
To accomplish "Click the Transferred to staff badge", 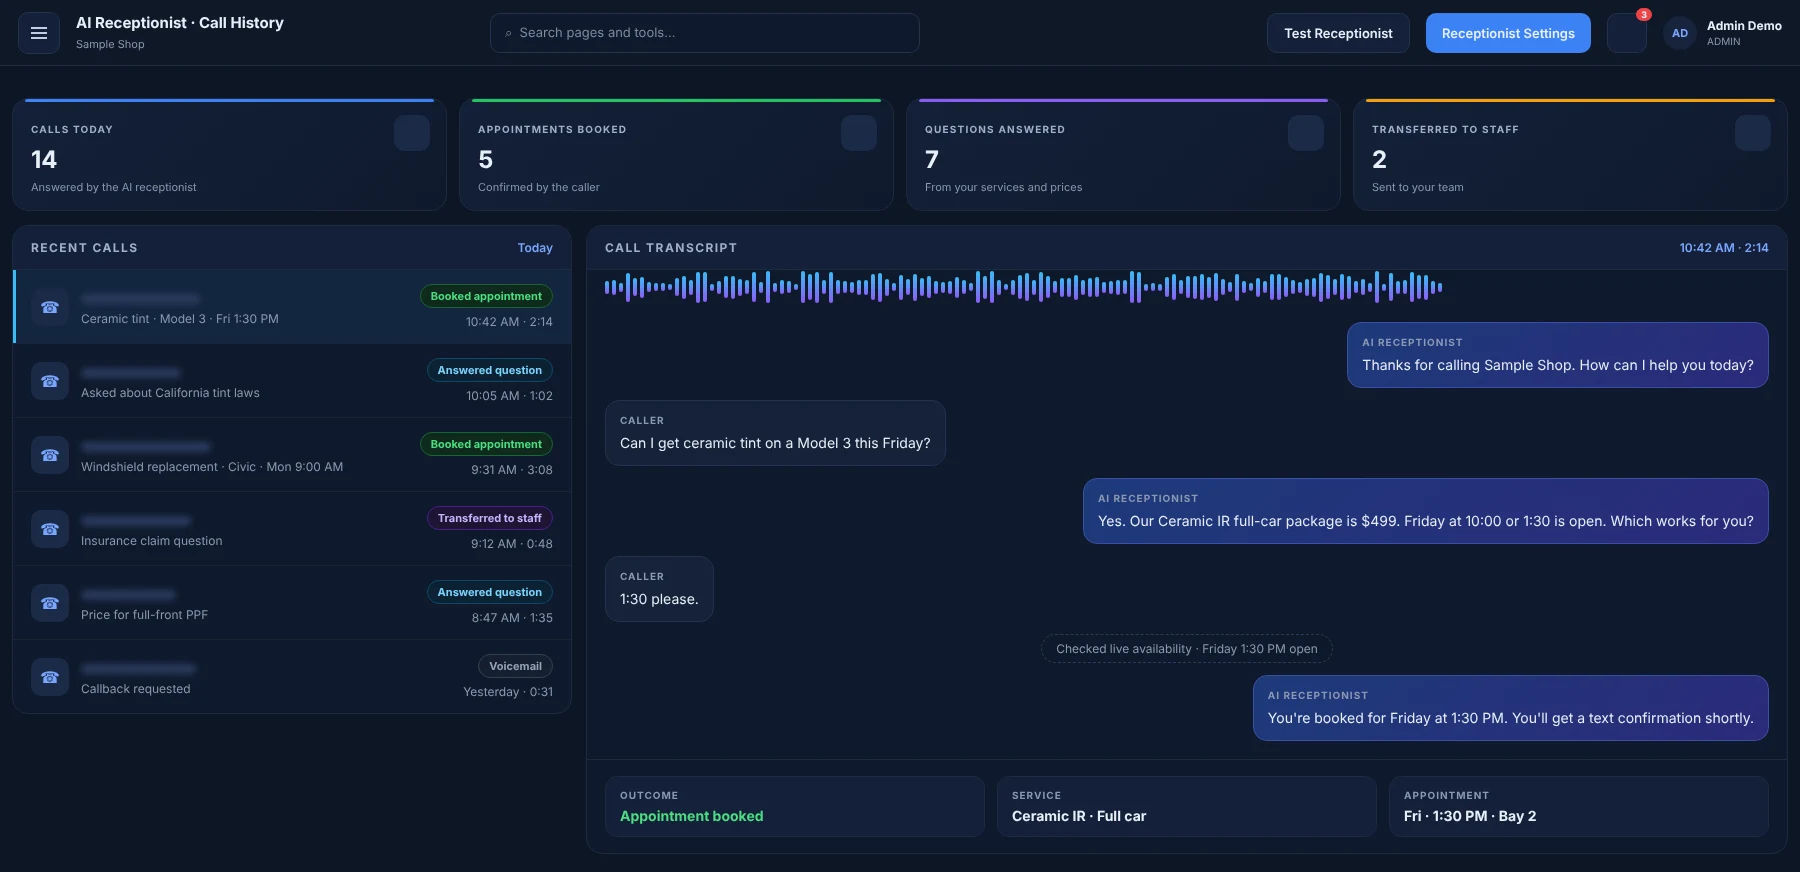I will [x=490, y=518].
